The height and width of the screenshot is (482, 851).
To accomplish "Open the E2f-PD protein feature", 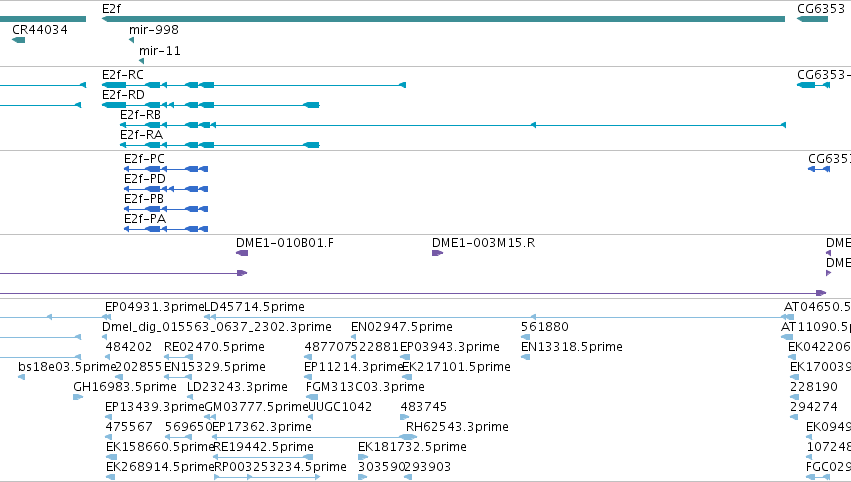I will (166, 189).
